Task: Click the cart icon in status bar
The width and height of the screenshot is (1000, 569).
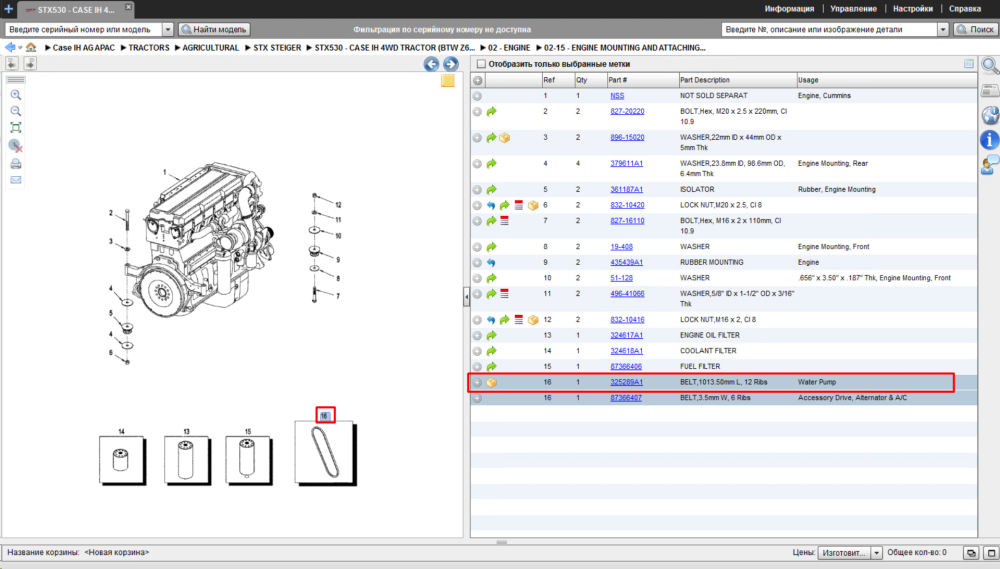Action: tap(971, 553)
